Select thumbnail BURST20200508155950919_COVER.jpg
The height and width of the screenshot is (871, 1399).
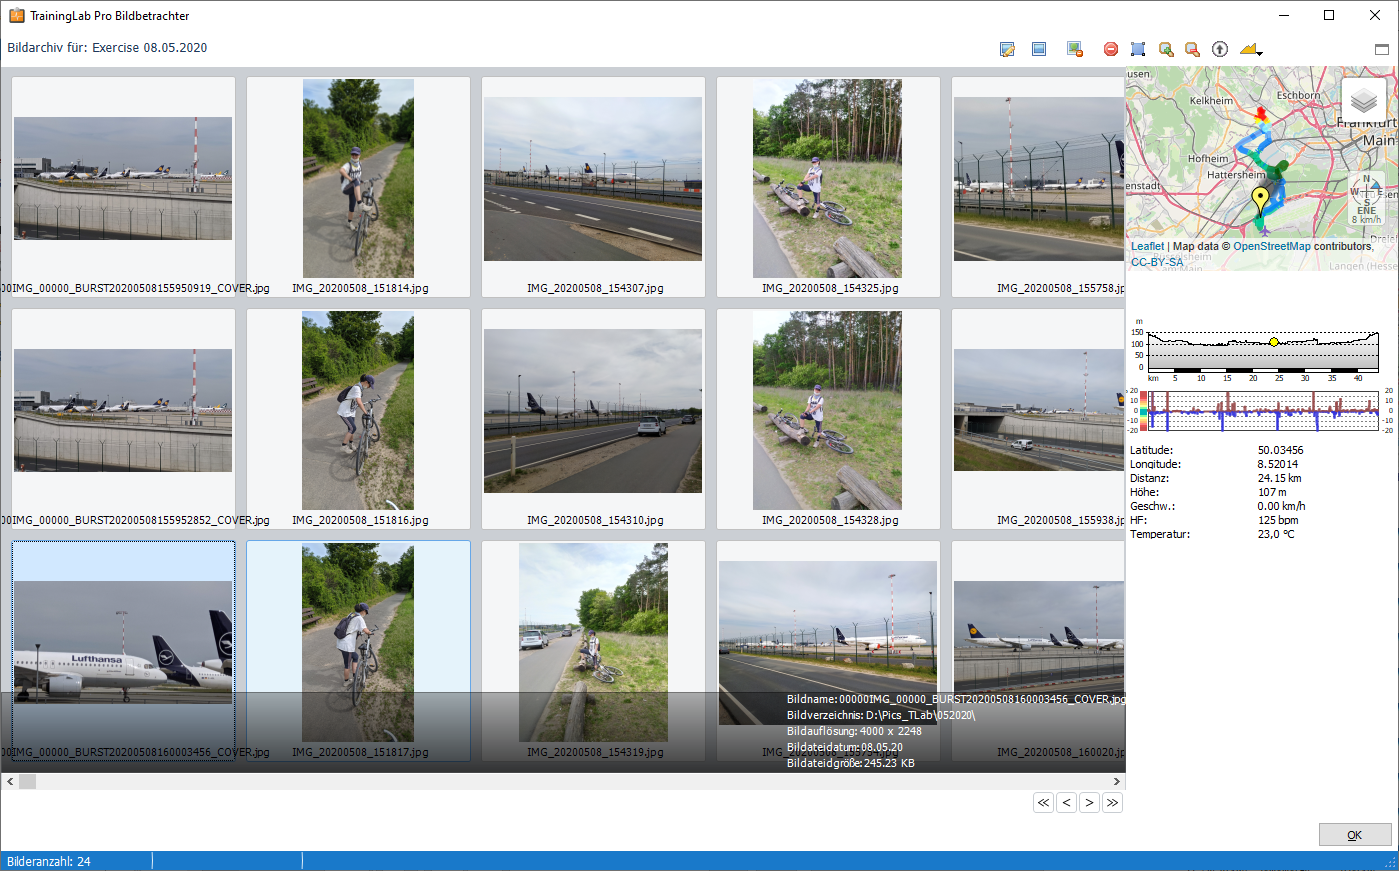123,187
